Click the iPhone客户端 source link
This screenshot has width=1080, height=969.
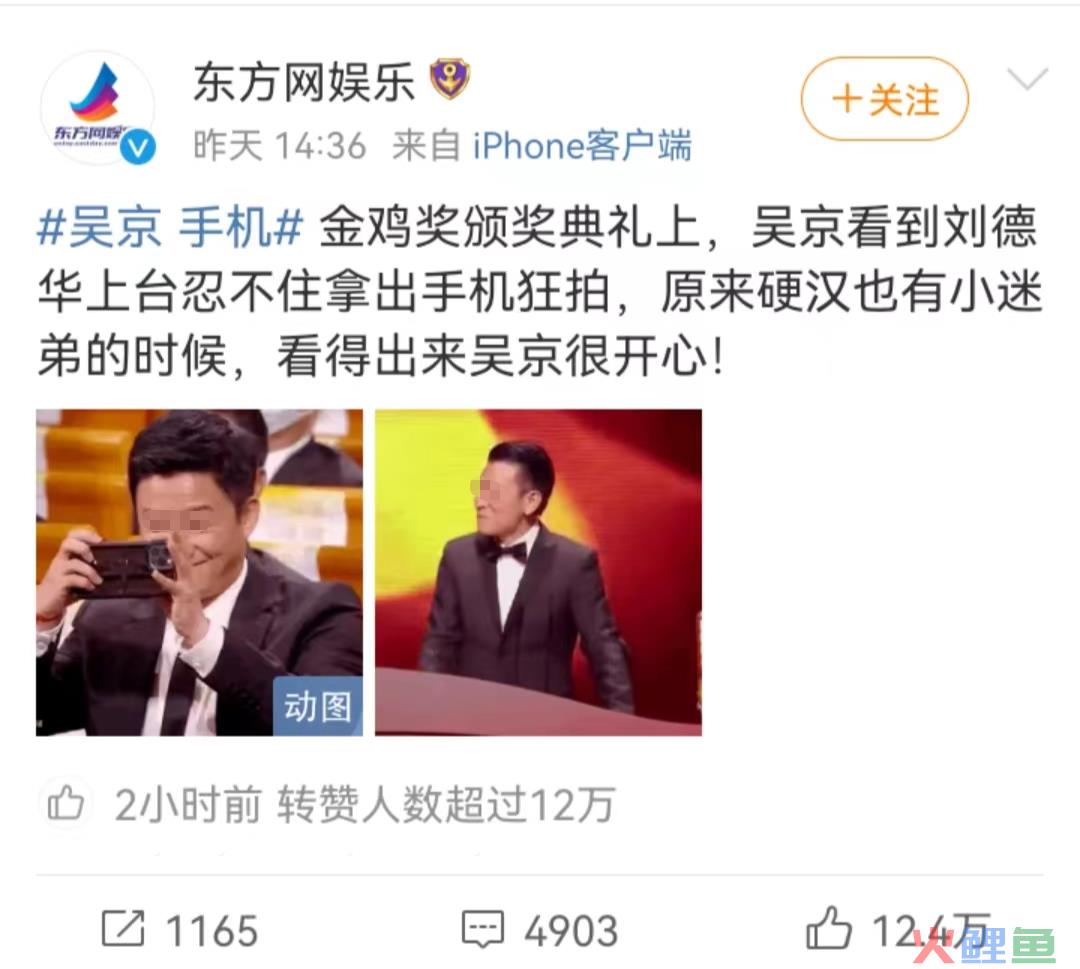[582, 146]
